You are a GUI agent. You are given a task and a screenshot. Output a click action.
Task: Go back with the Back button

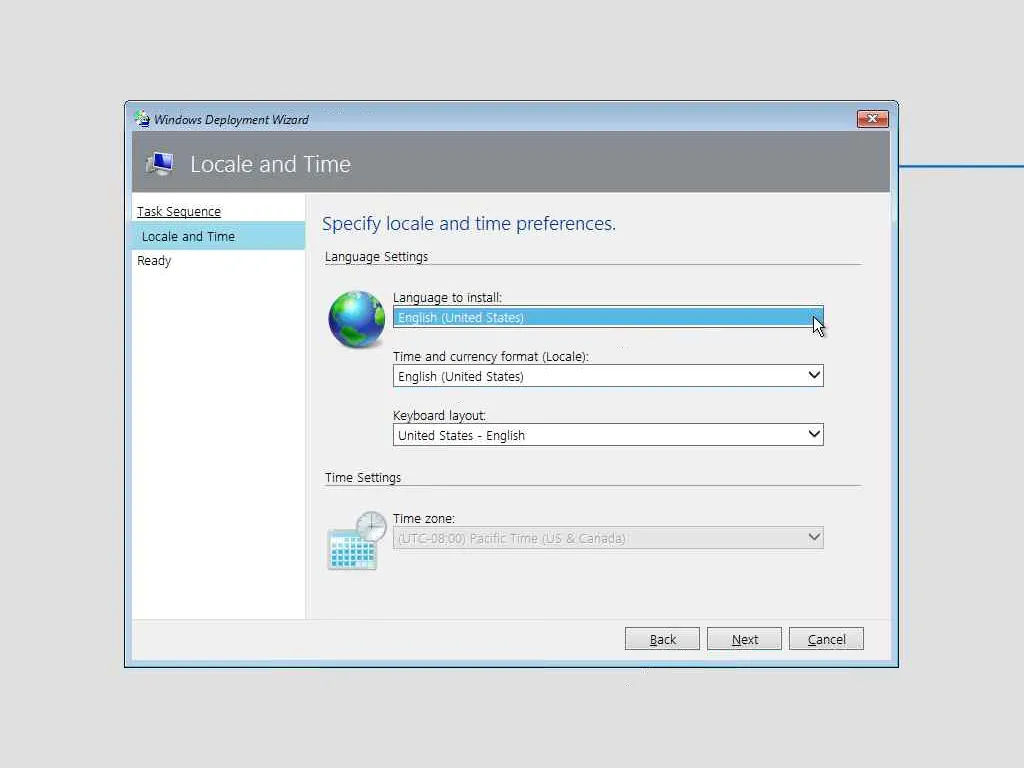click(662, 639)
